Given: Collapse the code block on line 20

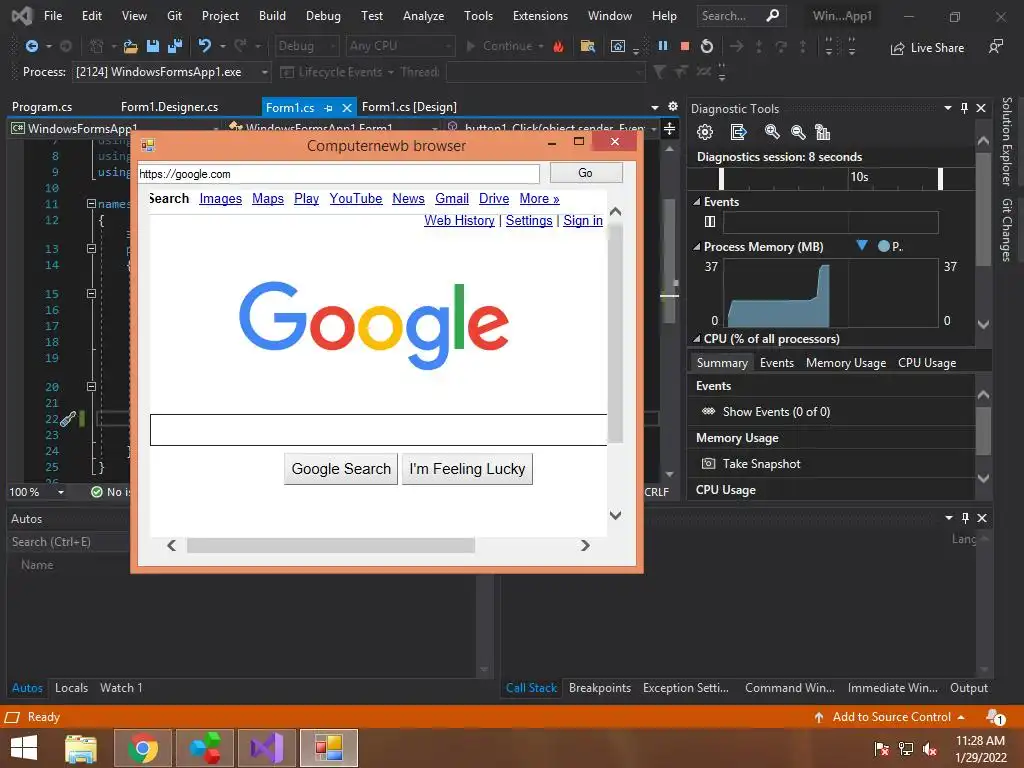Looking at the screenshot, I should pos(91,387).
